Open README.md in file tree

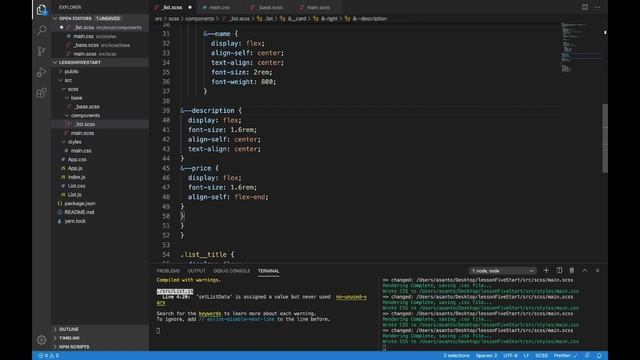[79, 212]
